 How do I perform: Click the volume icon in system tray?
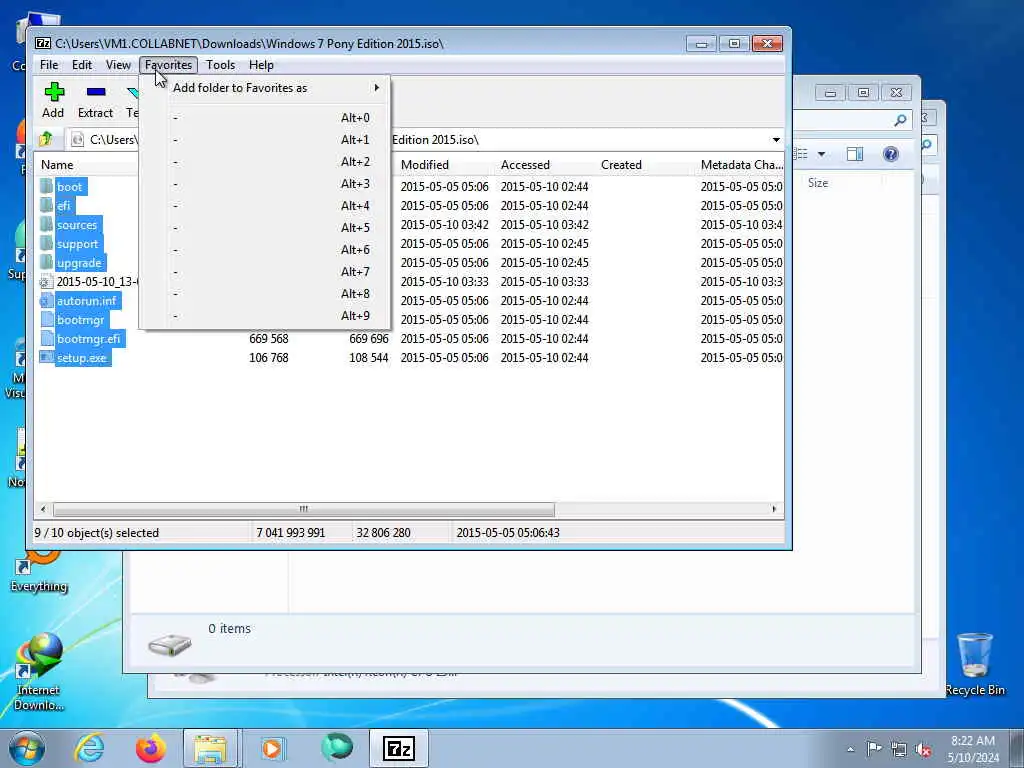pos(923,749)
